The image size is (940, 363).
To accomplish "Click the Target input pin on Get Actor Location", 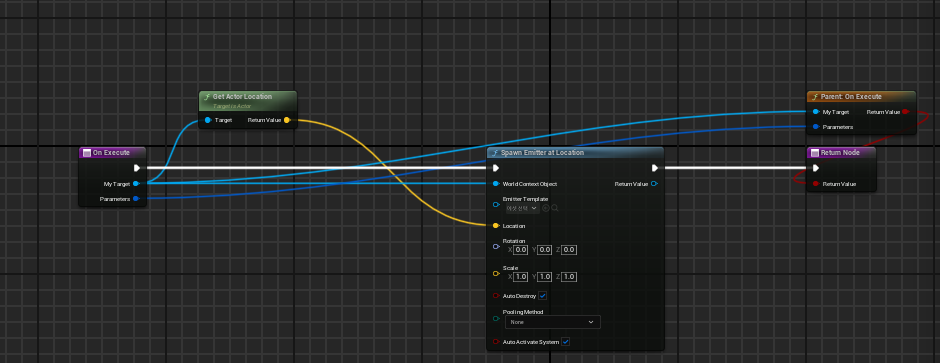I will click(207, 120).
